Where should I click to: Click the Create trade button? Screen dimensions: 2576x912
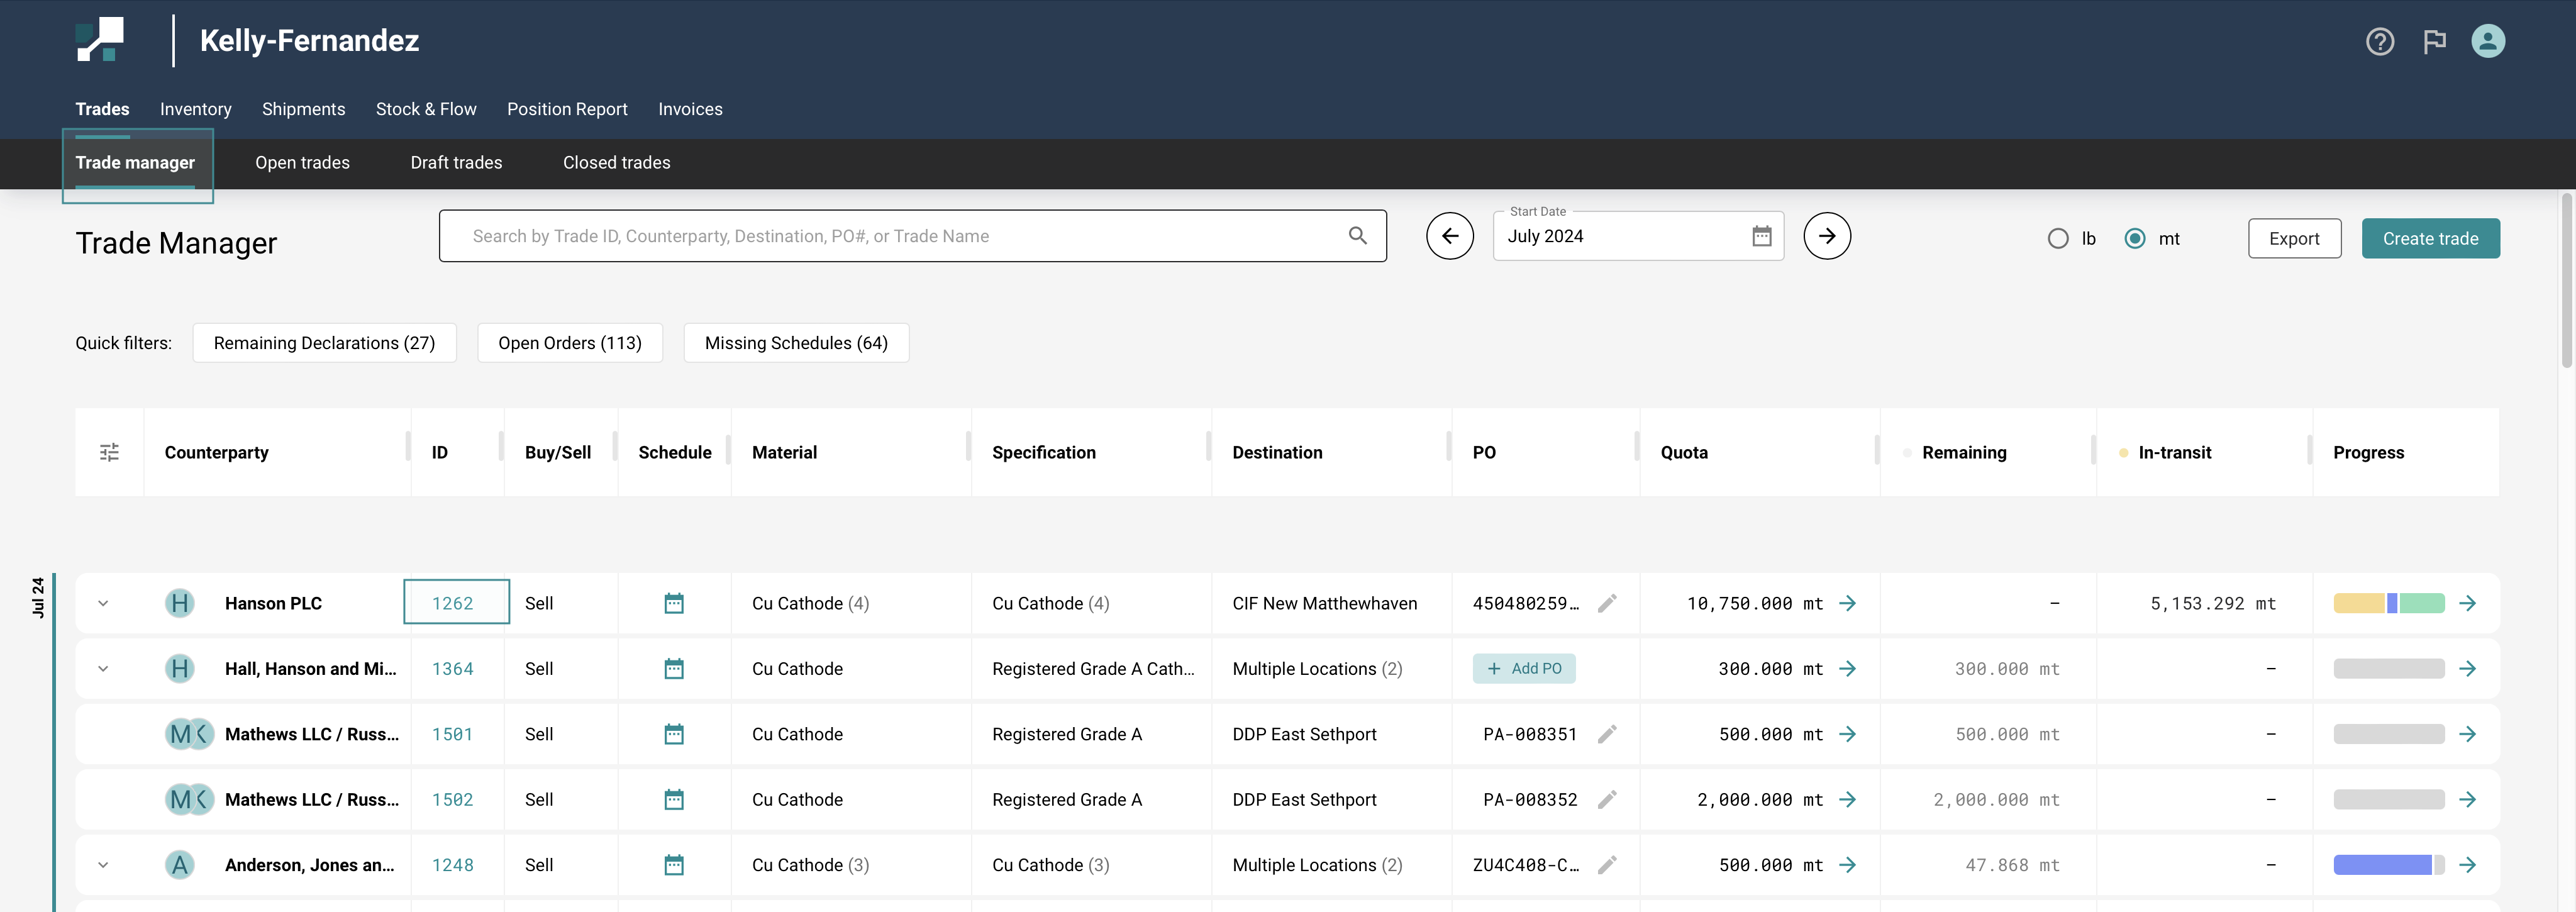[x=2429, y=239]
